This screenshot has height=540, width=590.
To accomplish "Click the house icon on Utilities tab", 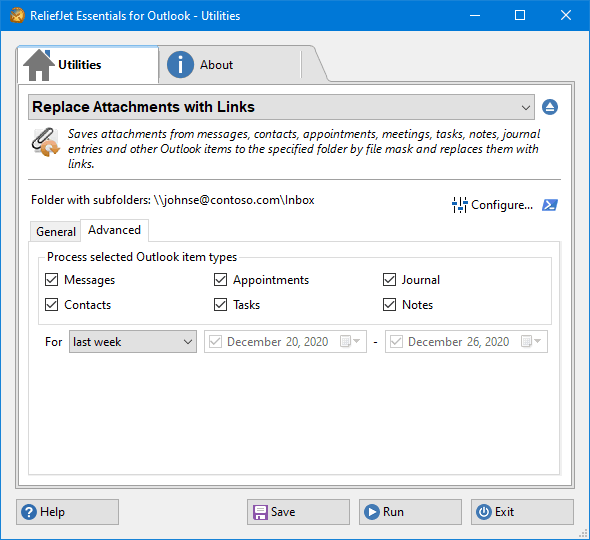I will (x=39, y=65).
